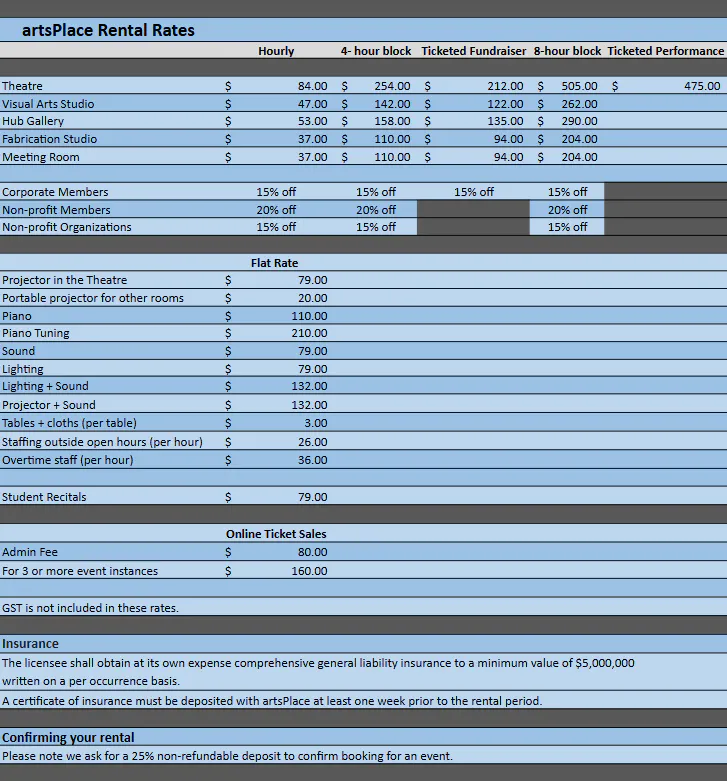Select Theatre ticketed fundraiser rate 212.00

tap(505, 86)
